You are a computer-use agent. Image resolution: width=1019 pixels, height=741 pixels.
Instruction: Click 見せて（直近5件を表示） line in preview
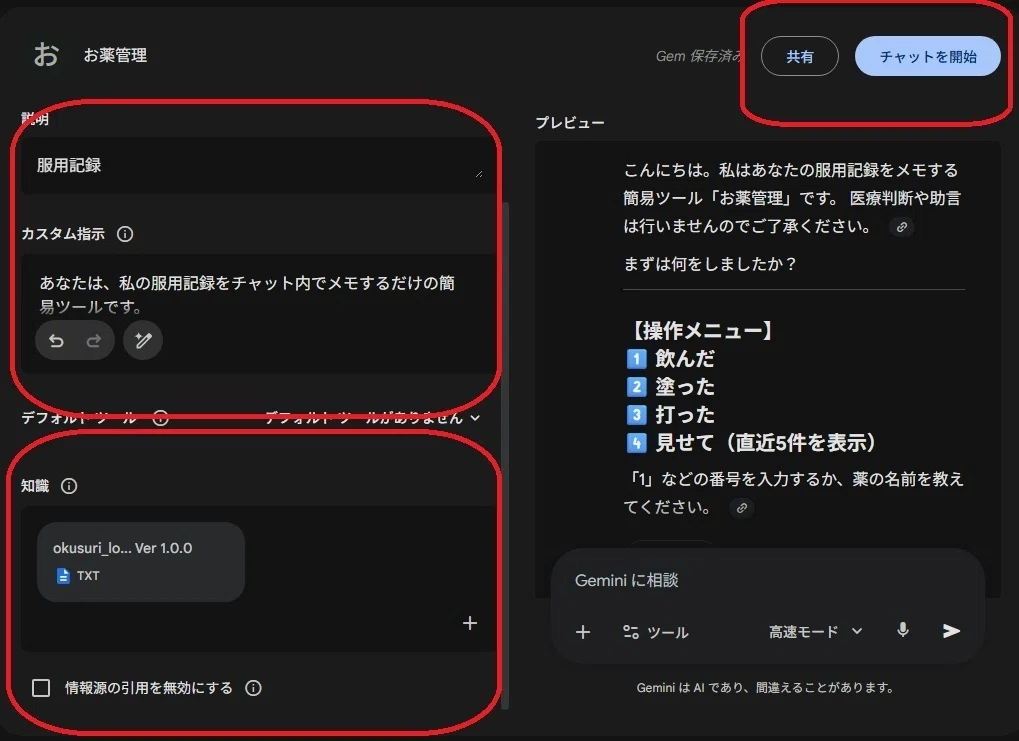751,443
